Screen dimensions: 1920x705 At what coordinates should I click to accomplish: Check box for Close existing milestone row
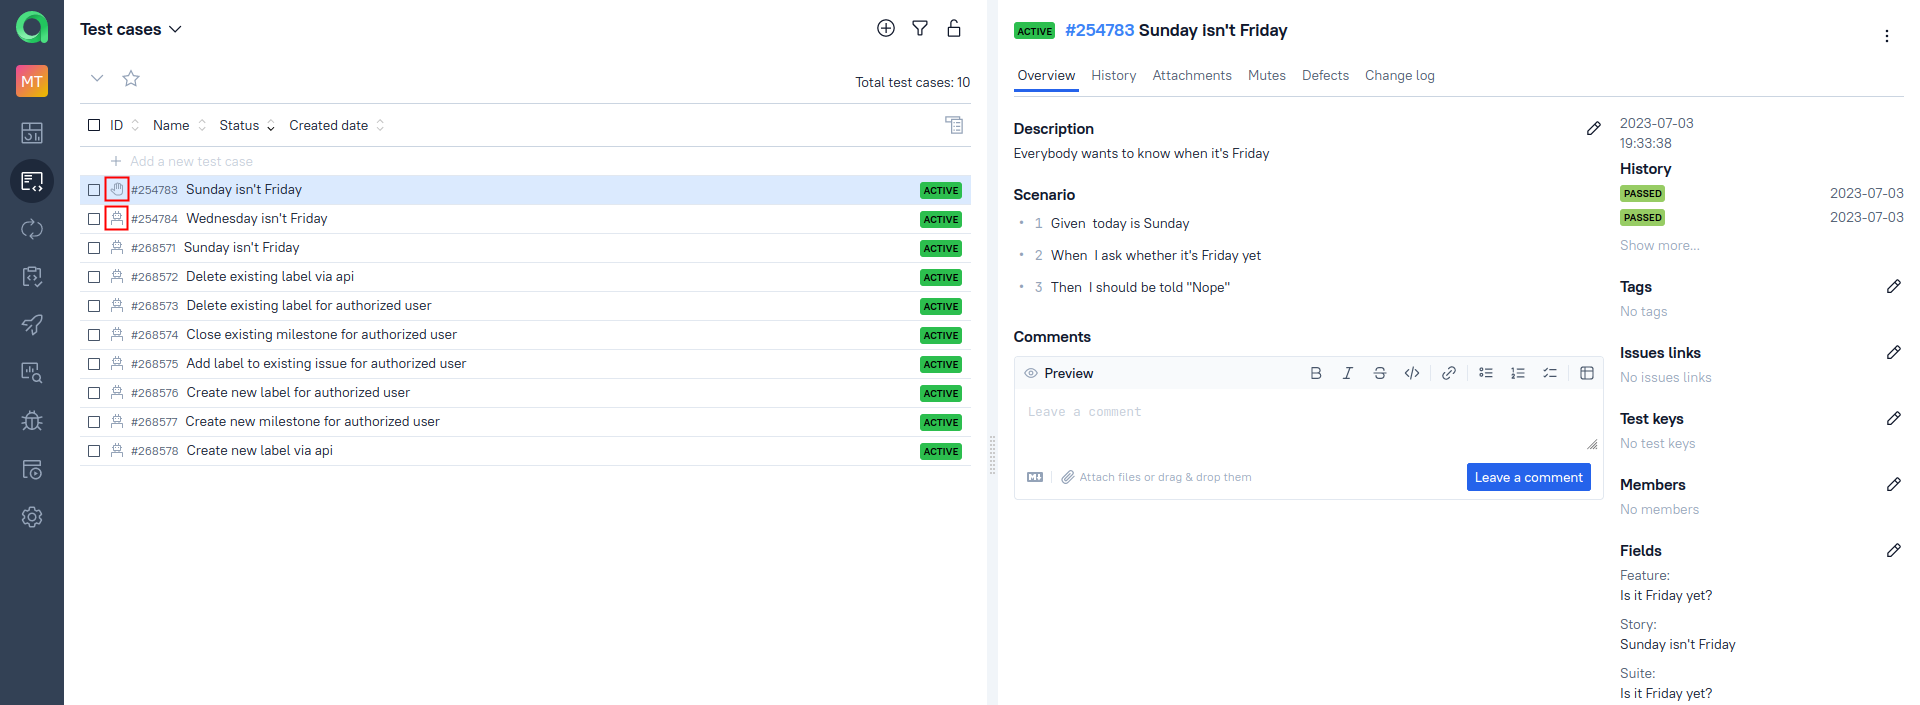pos(94,335)
